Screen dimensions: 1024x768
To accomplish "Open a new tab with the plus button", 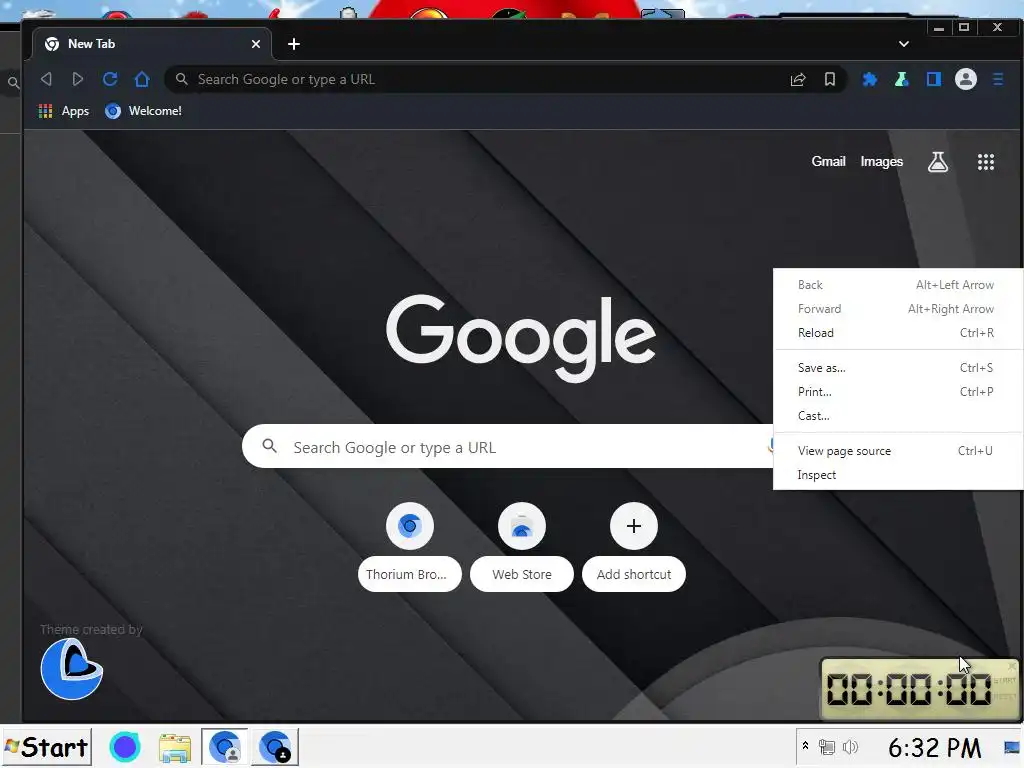I will click(294, 44).
